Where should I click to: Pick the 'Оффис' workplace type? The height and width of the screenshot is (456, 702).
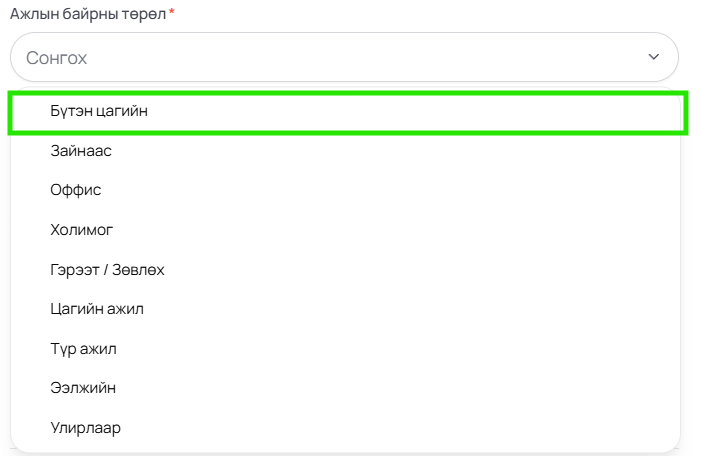tap(345, 190)
